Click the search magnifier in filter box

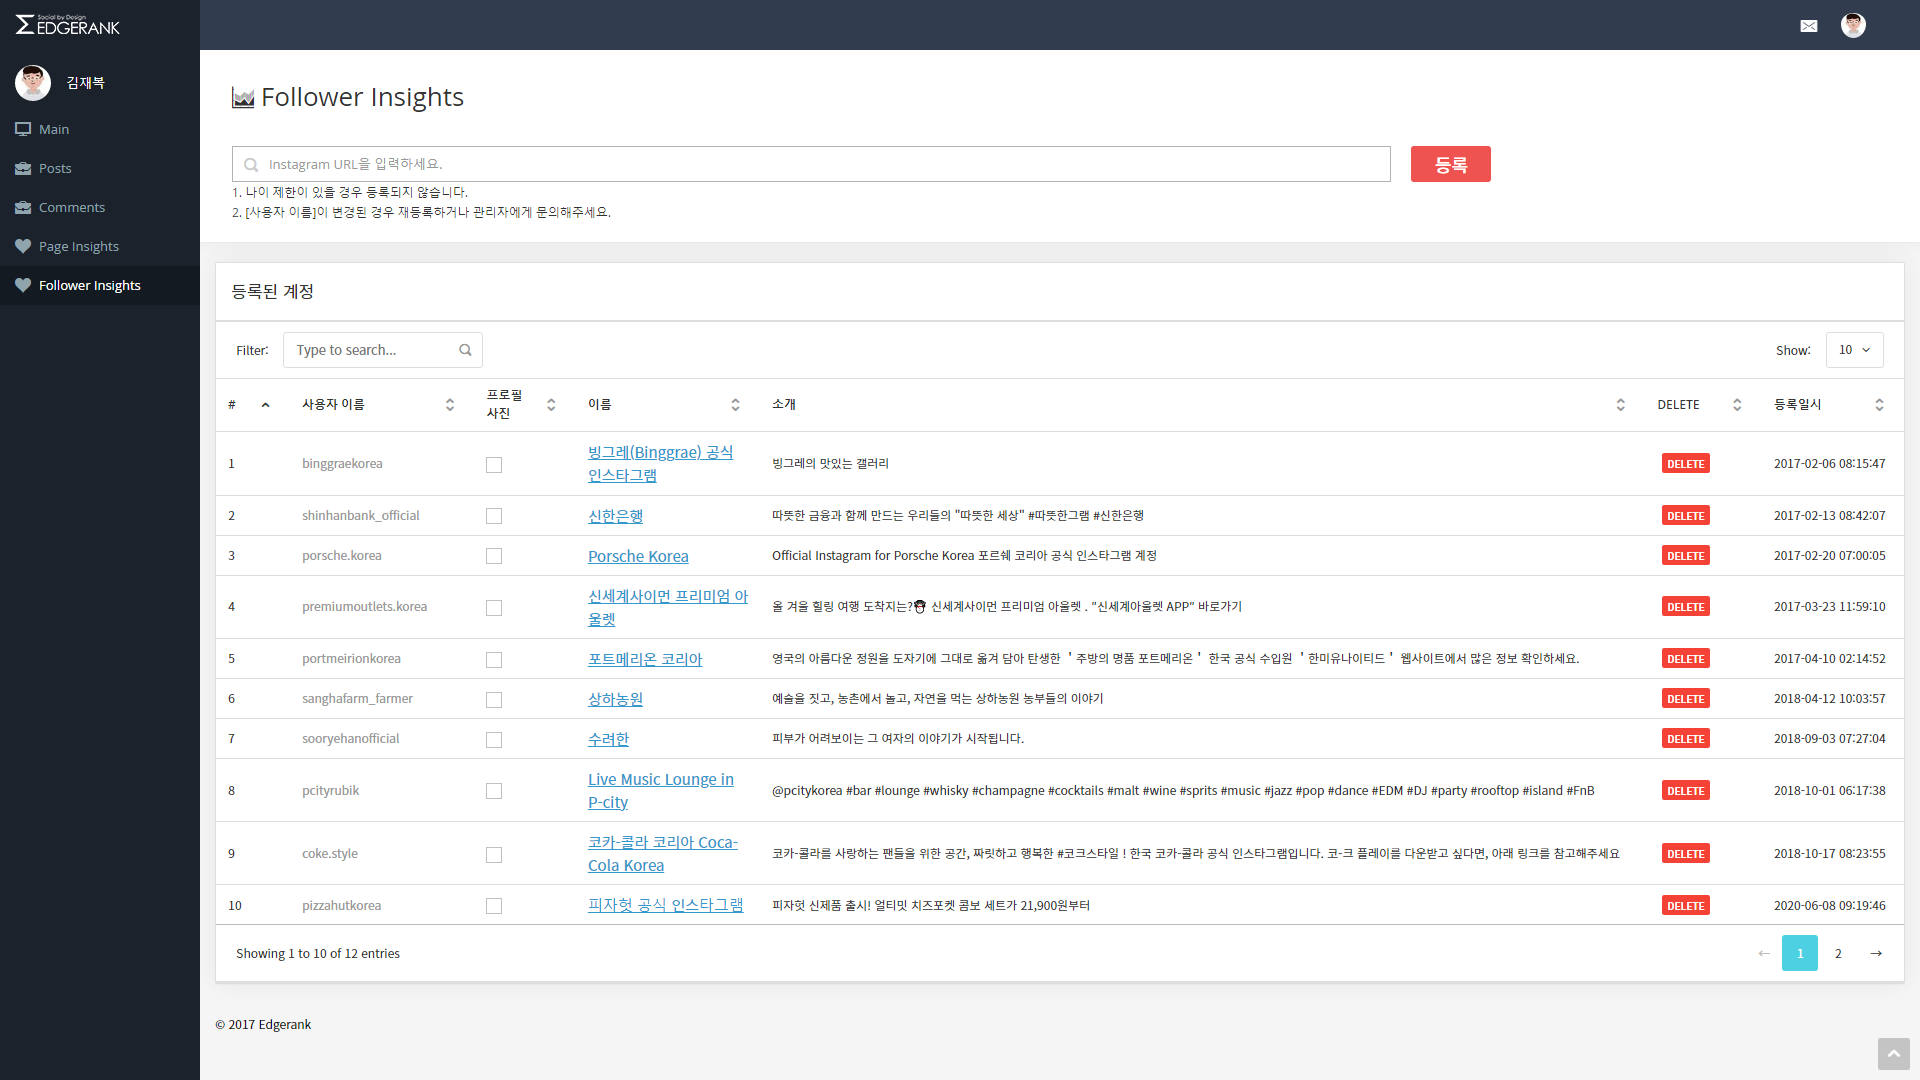(465, 350)
